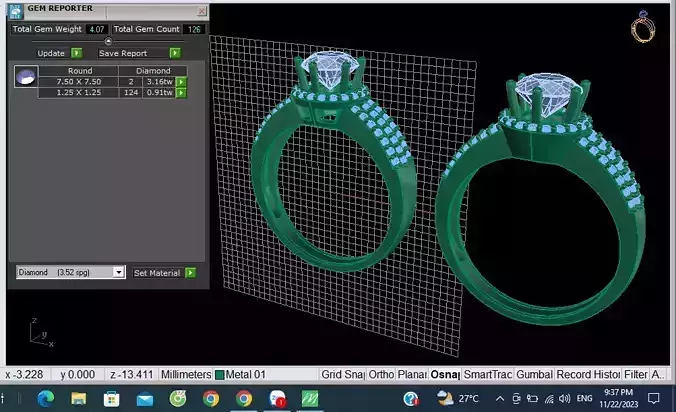Viewport: 676px width, 412px height.
Task: Click the green arrow beside Set Material
Action: coord(190,272)
